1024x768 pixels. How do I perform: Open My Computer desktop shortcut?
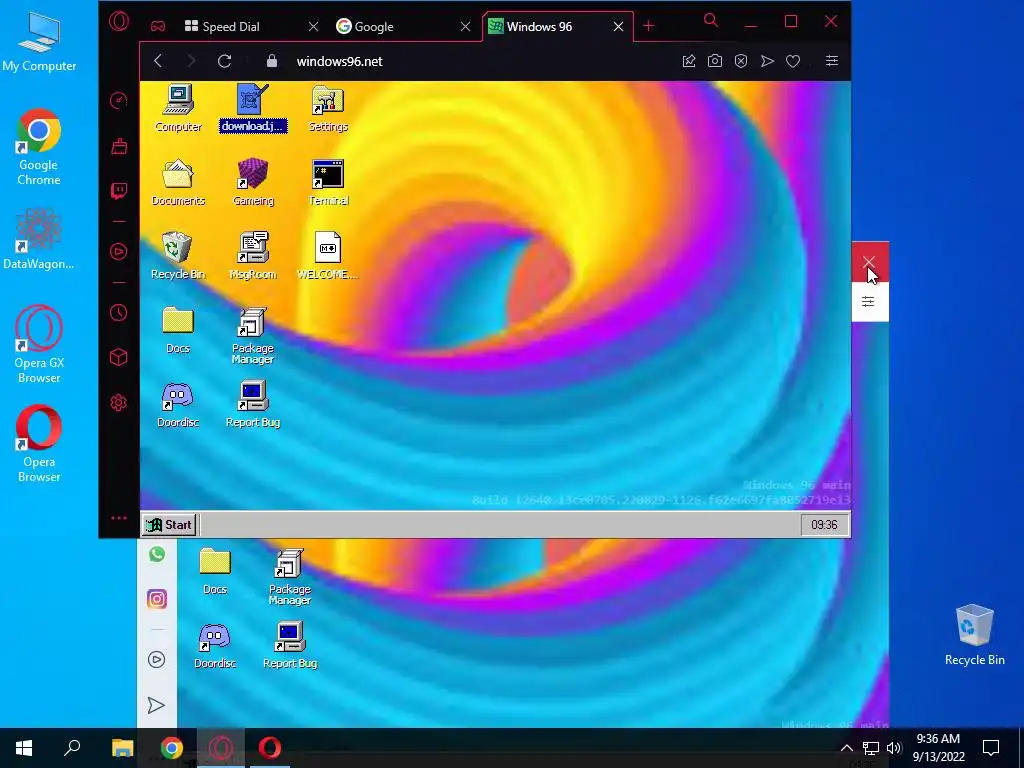pos(39,41)
